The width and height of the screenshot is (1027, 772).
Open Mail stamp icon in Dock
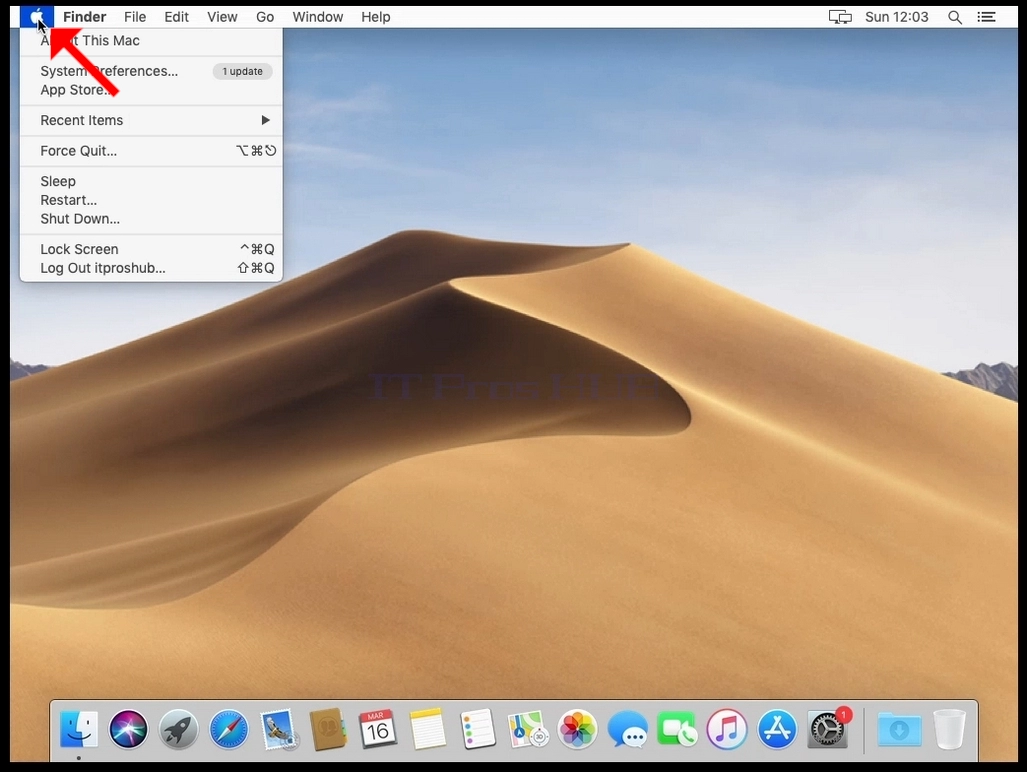[x=278, y=729]
